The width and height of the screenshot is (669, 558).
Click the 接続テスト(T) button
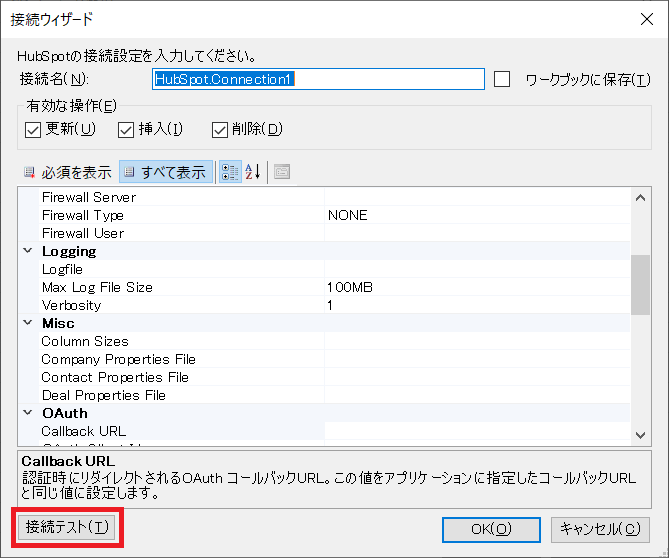pos(67,527)
